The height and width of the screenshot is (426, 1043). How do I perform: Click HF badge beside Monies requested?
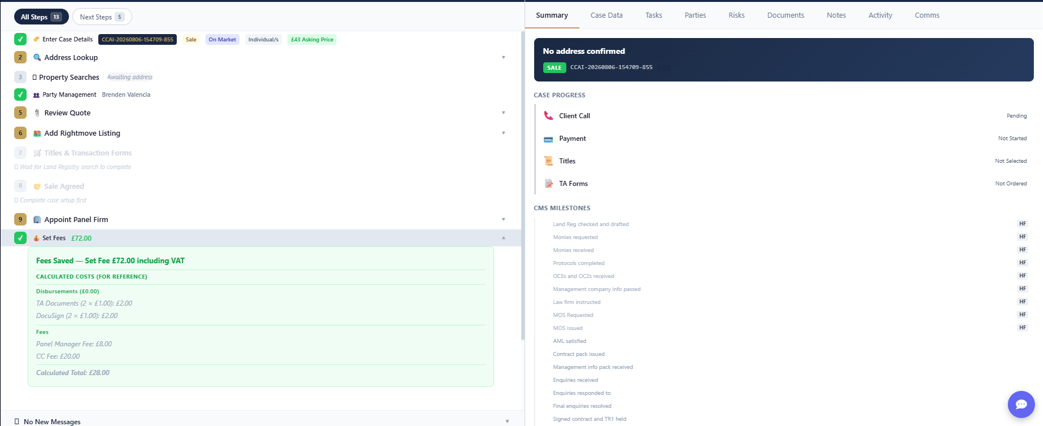1022,237
